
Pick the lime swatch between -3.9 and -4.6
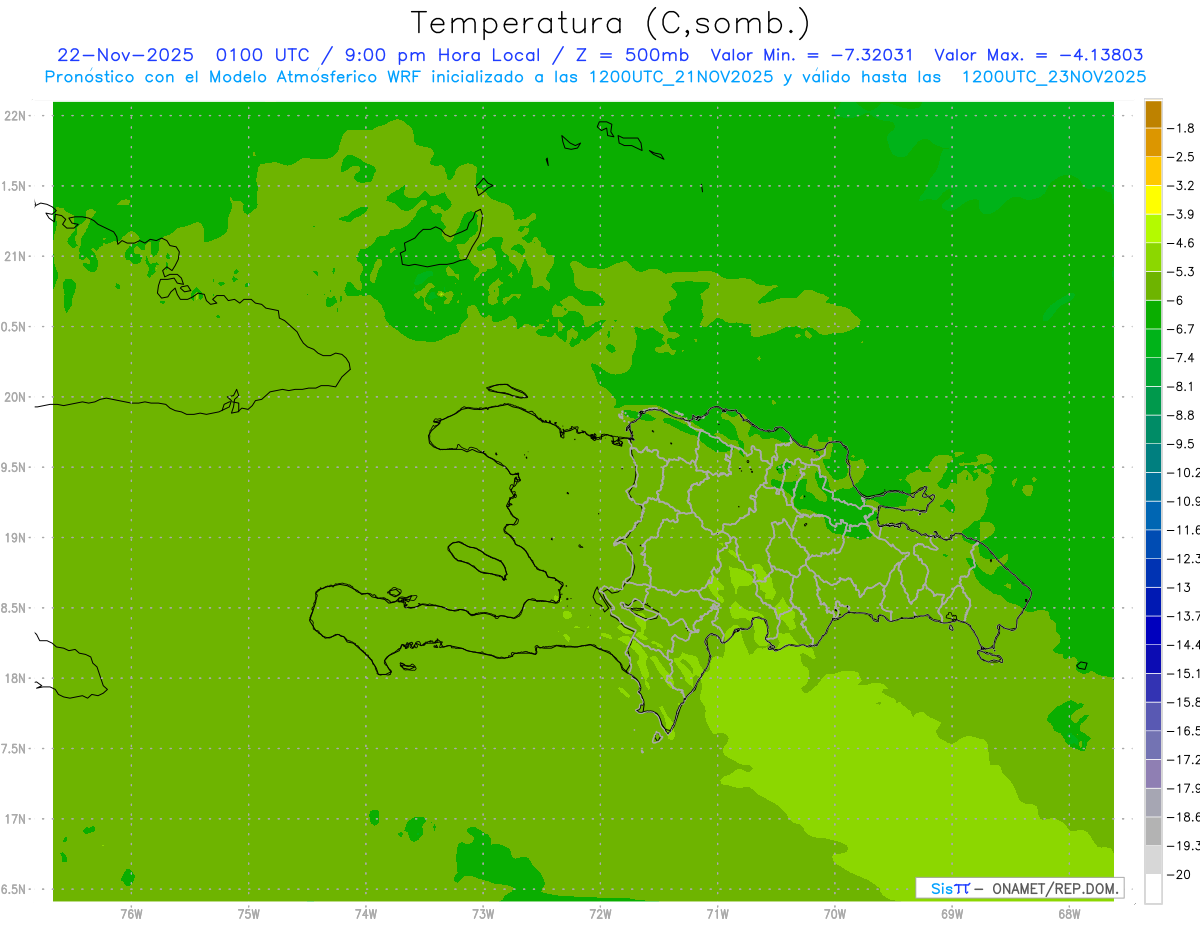1154,229
